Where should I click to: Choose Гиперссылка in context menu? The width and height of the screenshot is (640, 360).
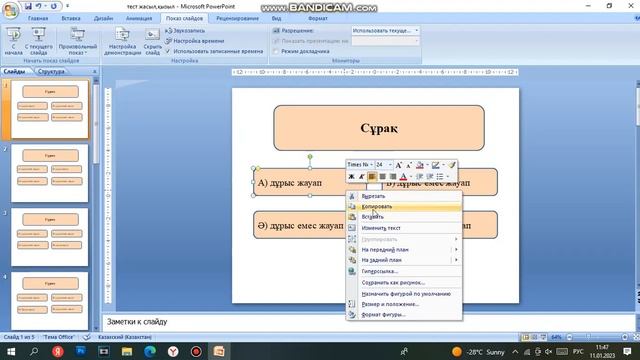pyautogui.click(x=404, y=271)
